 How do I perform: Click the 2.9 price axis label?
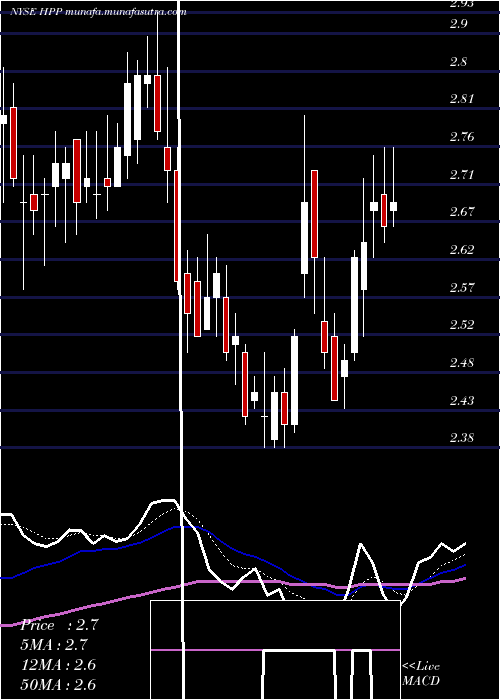coord(458,24)
